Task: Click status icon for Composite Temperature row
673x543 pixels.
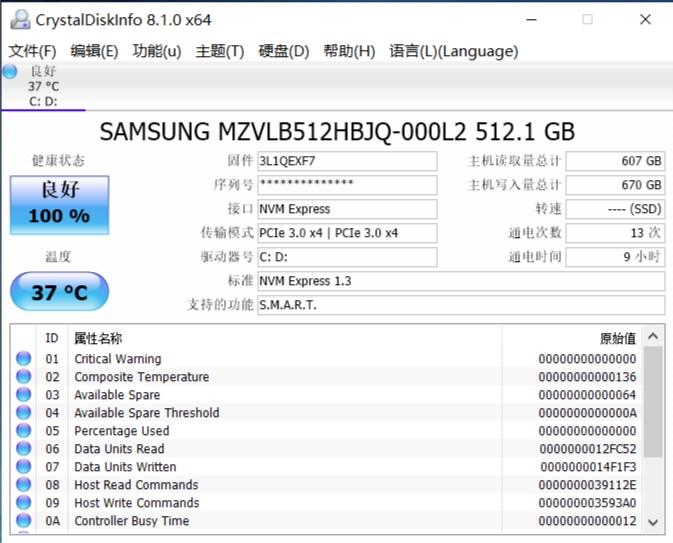Action: 24,376
